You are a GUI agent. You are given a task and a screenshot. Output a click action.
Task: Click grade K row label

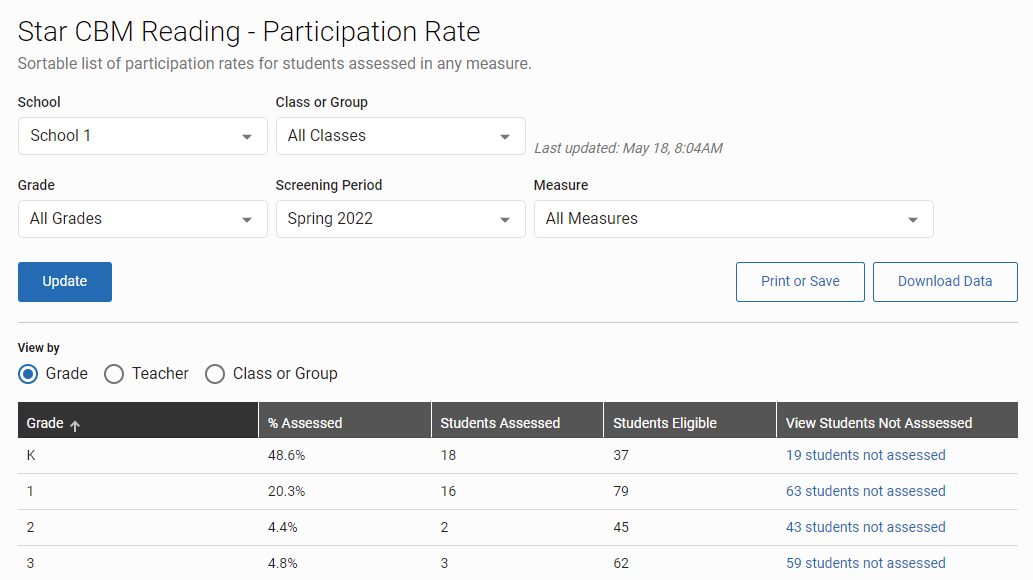[31, 455]
